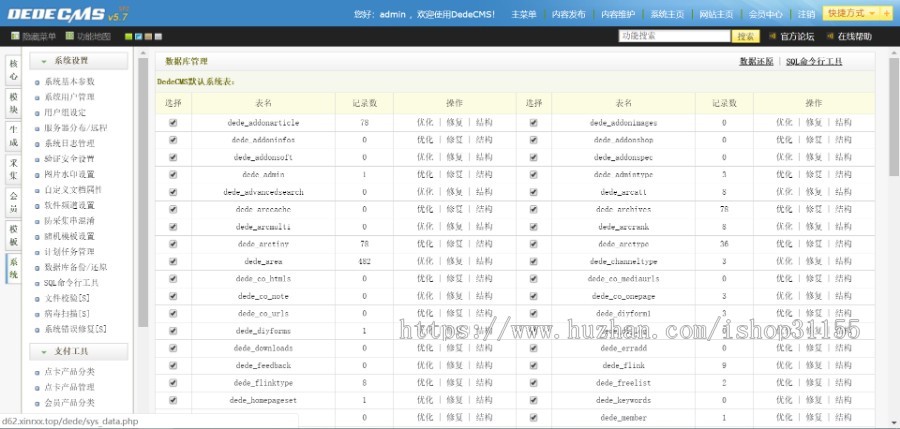Click the 在线帮助 help arrow icon
Image resolution: width=900 pixels, height=429 pixels.
[830, 36]
